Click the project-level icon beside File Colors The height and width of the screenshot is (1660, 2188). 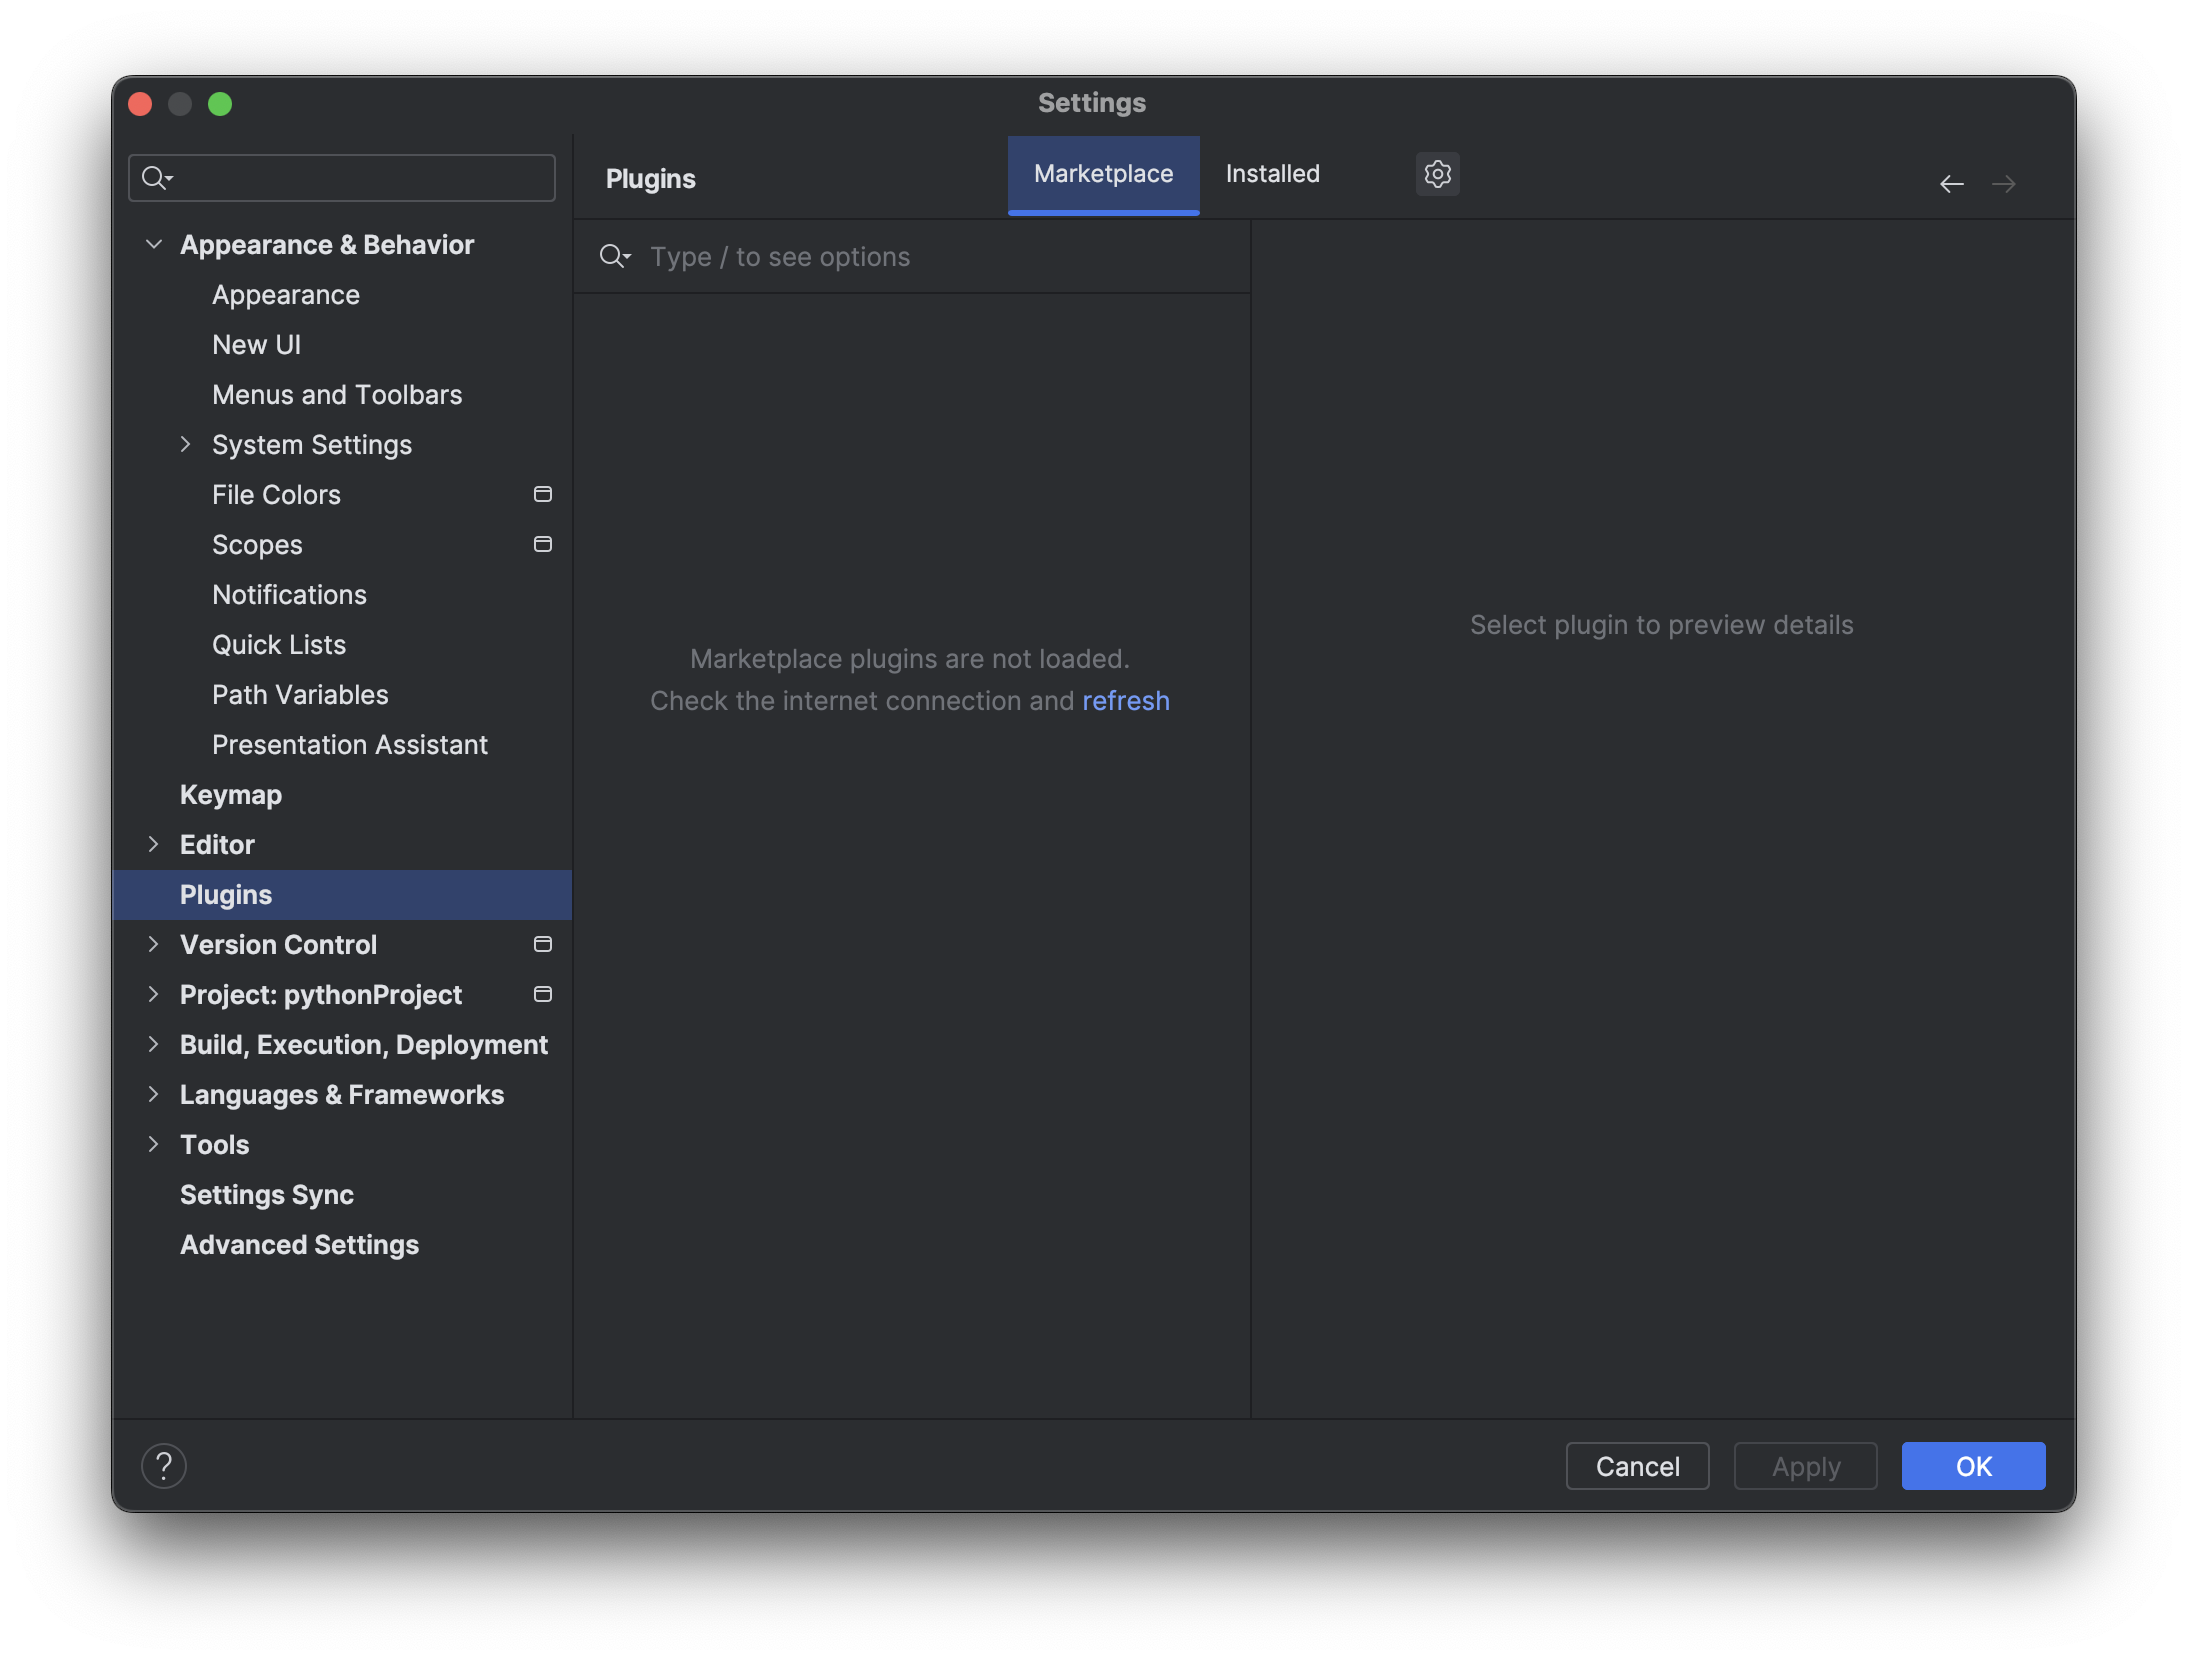click(x=543, y=494)
